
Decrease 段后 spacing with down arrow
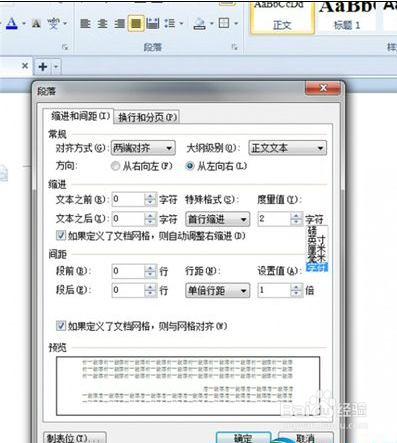point(151,294)
